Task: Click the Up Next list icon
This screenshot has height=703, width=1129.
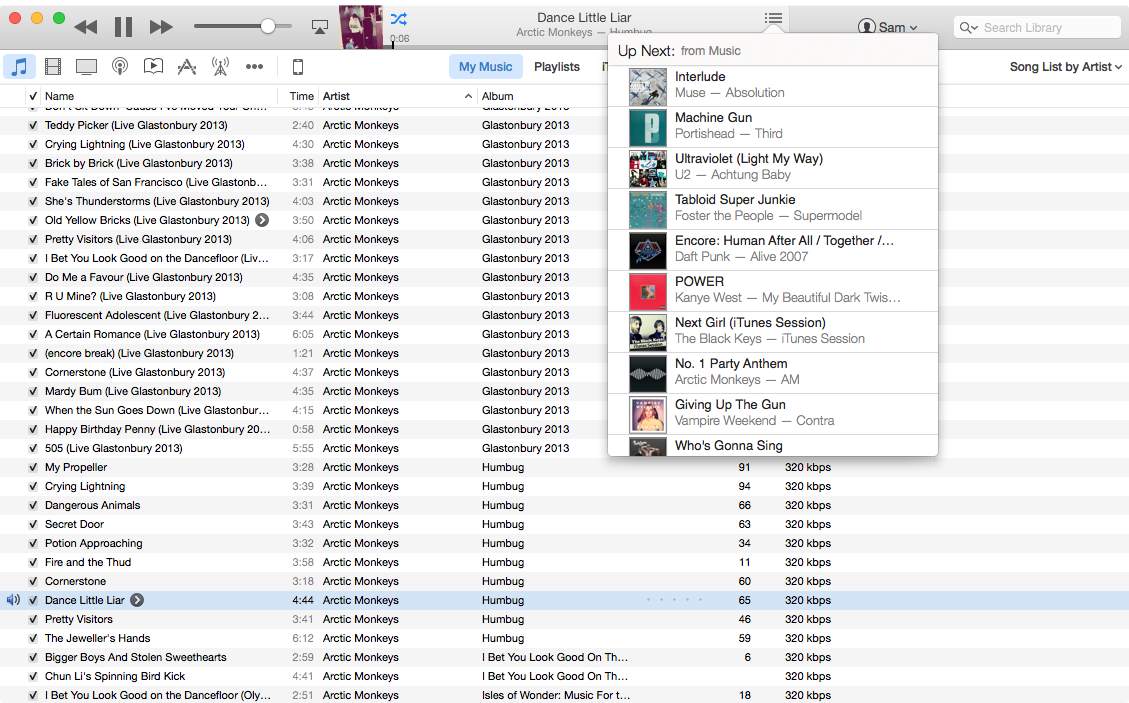Action: 773,18
